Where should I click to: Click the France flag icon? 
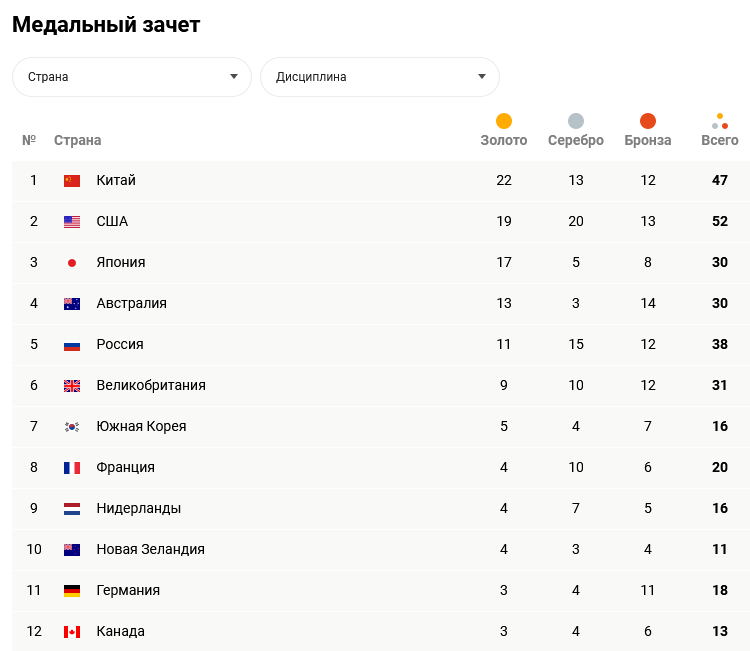(72, 468)
